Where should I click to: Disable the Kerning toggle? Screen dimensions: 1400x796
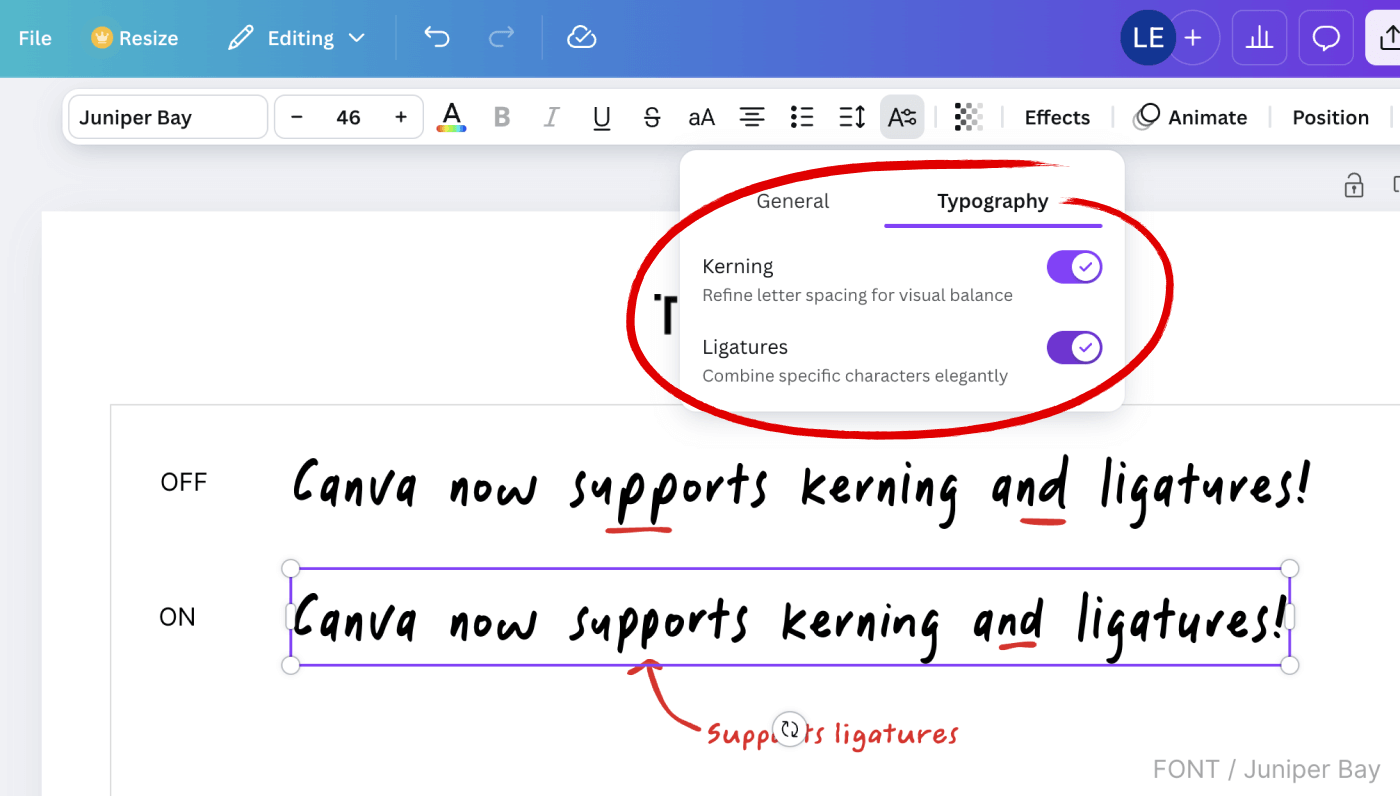pyautogui.click(x=1074, y=267)
